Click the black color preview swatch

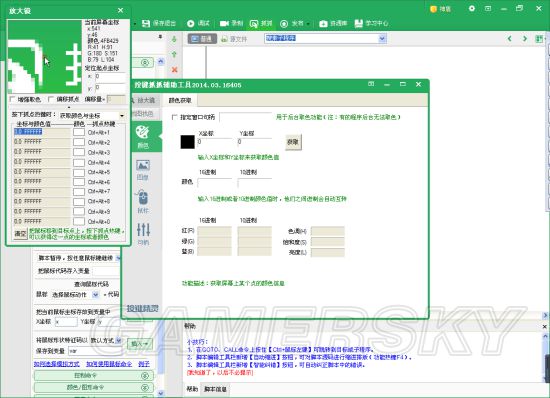(x=187, y=142)
